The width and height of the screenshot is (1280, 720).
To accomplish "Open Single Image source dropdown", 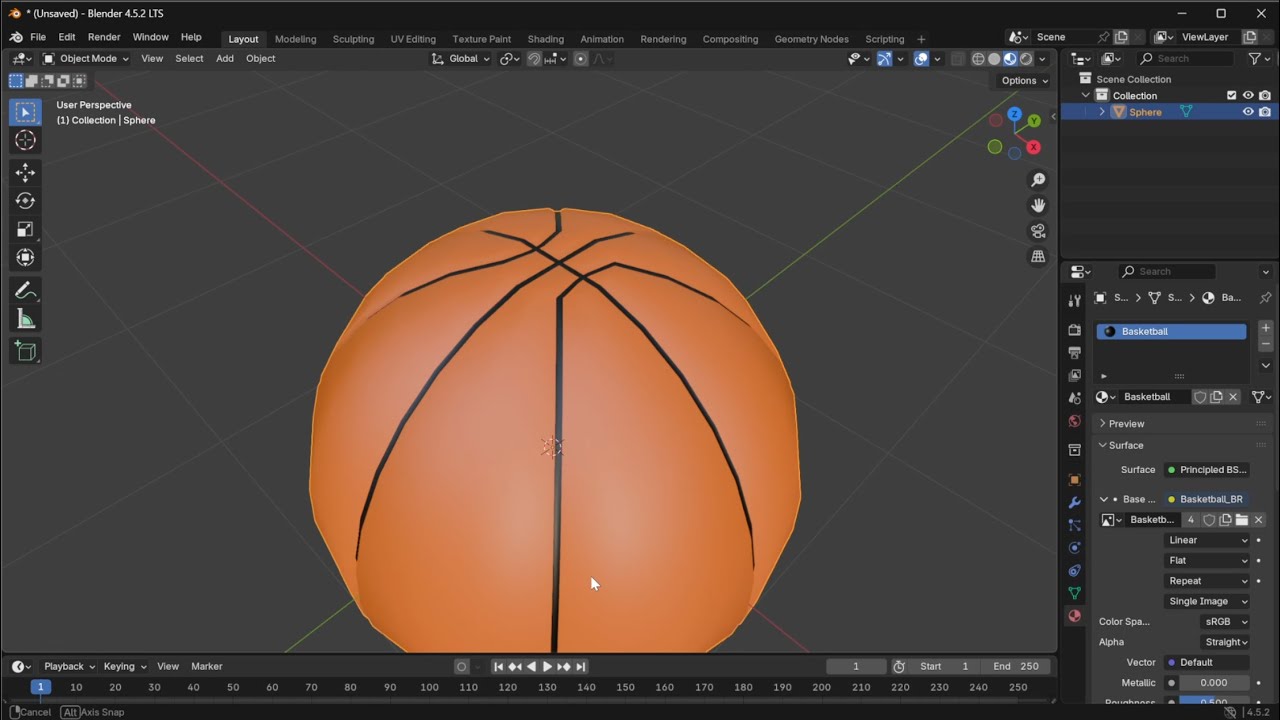I will [x=1208, y=601].
